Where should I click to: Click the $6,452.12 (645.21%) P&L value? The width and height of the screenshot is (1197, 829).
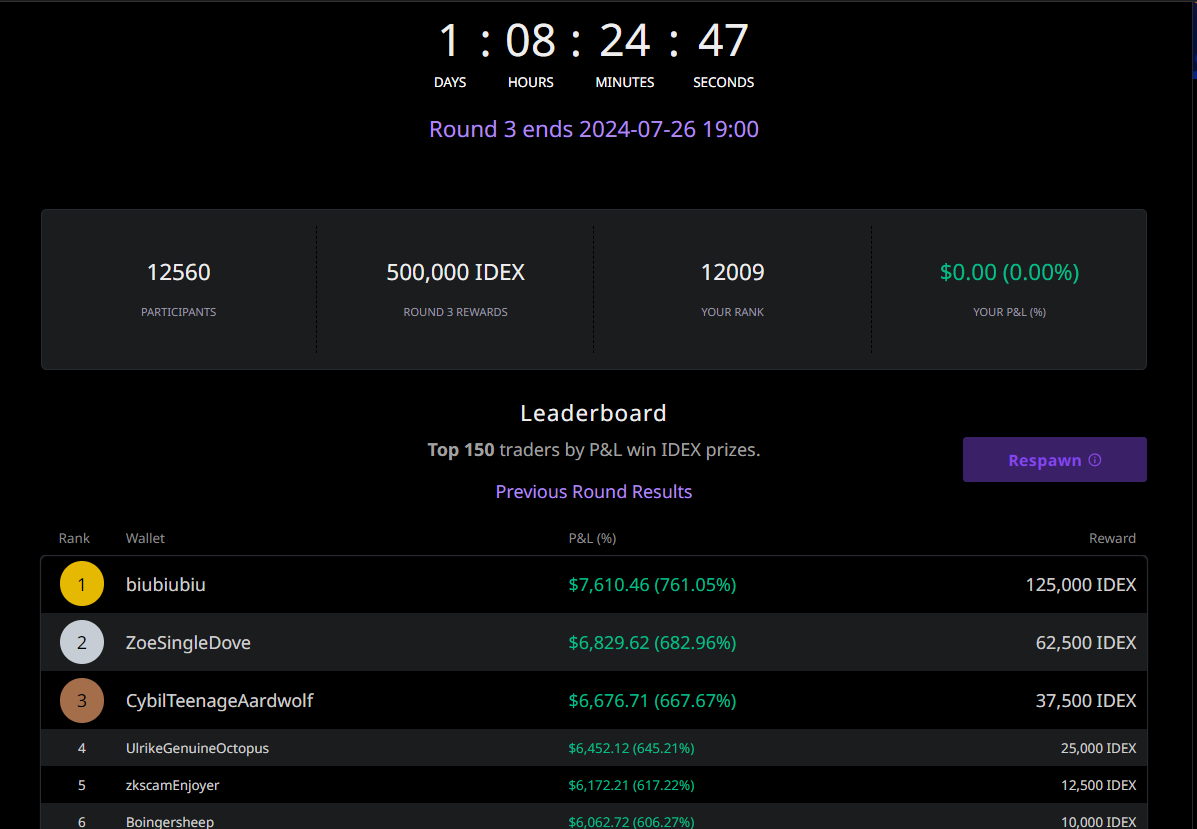pos(631,748)
